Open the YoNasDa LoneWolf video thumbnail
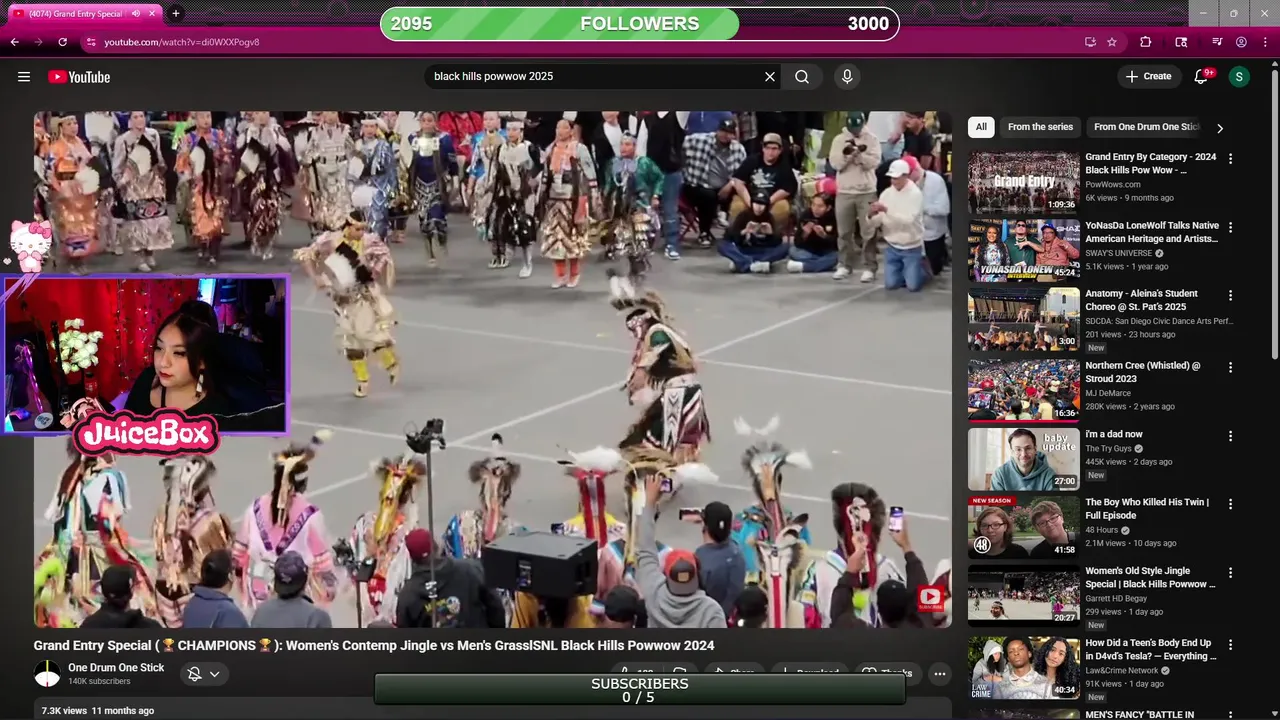This screenshot has width=1280, height=720. click(x=1023, y=250)
